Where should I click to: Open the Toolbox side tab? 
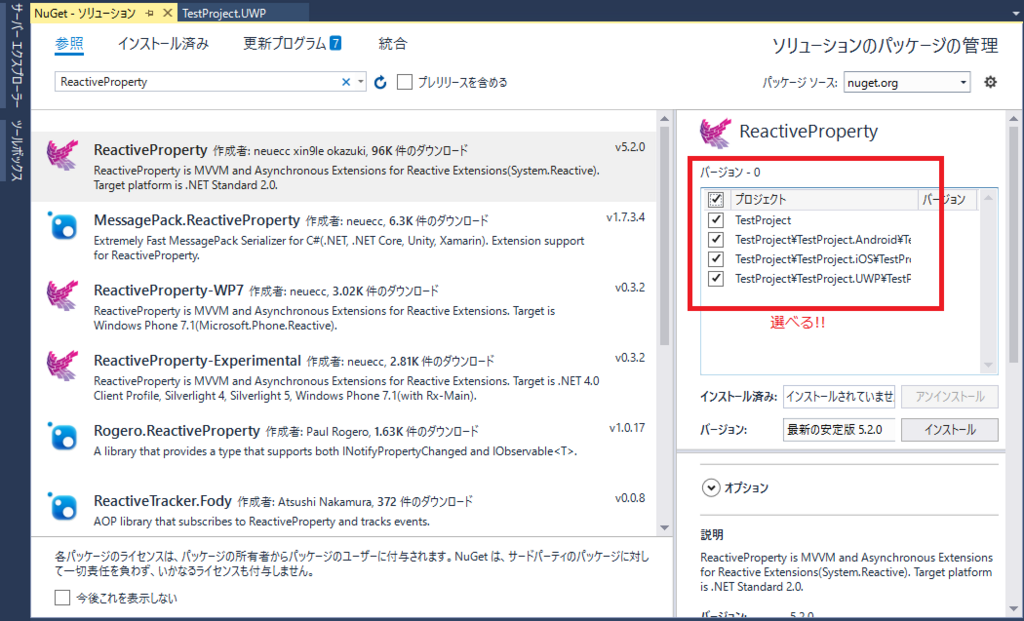(16, 151)
